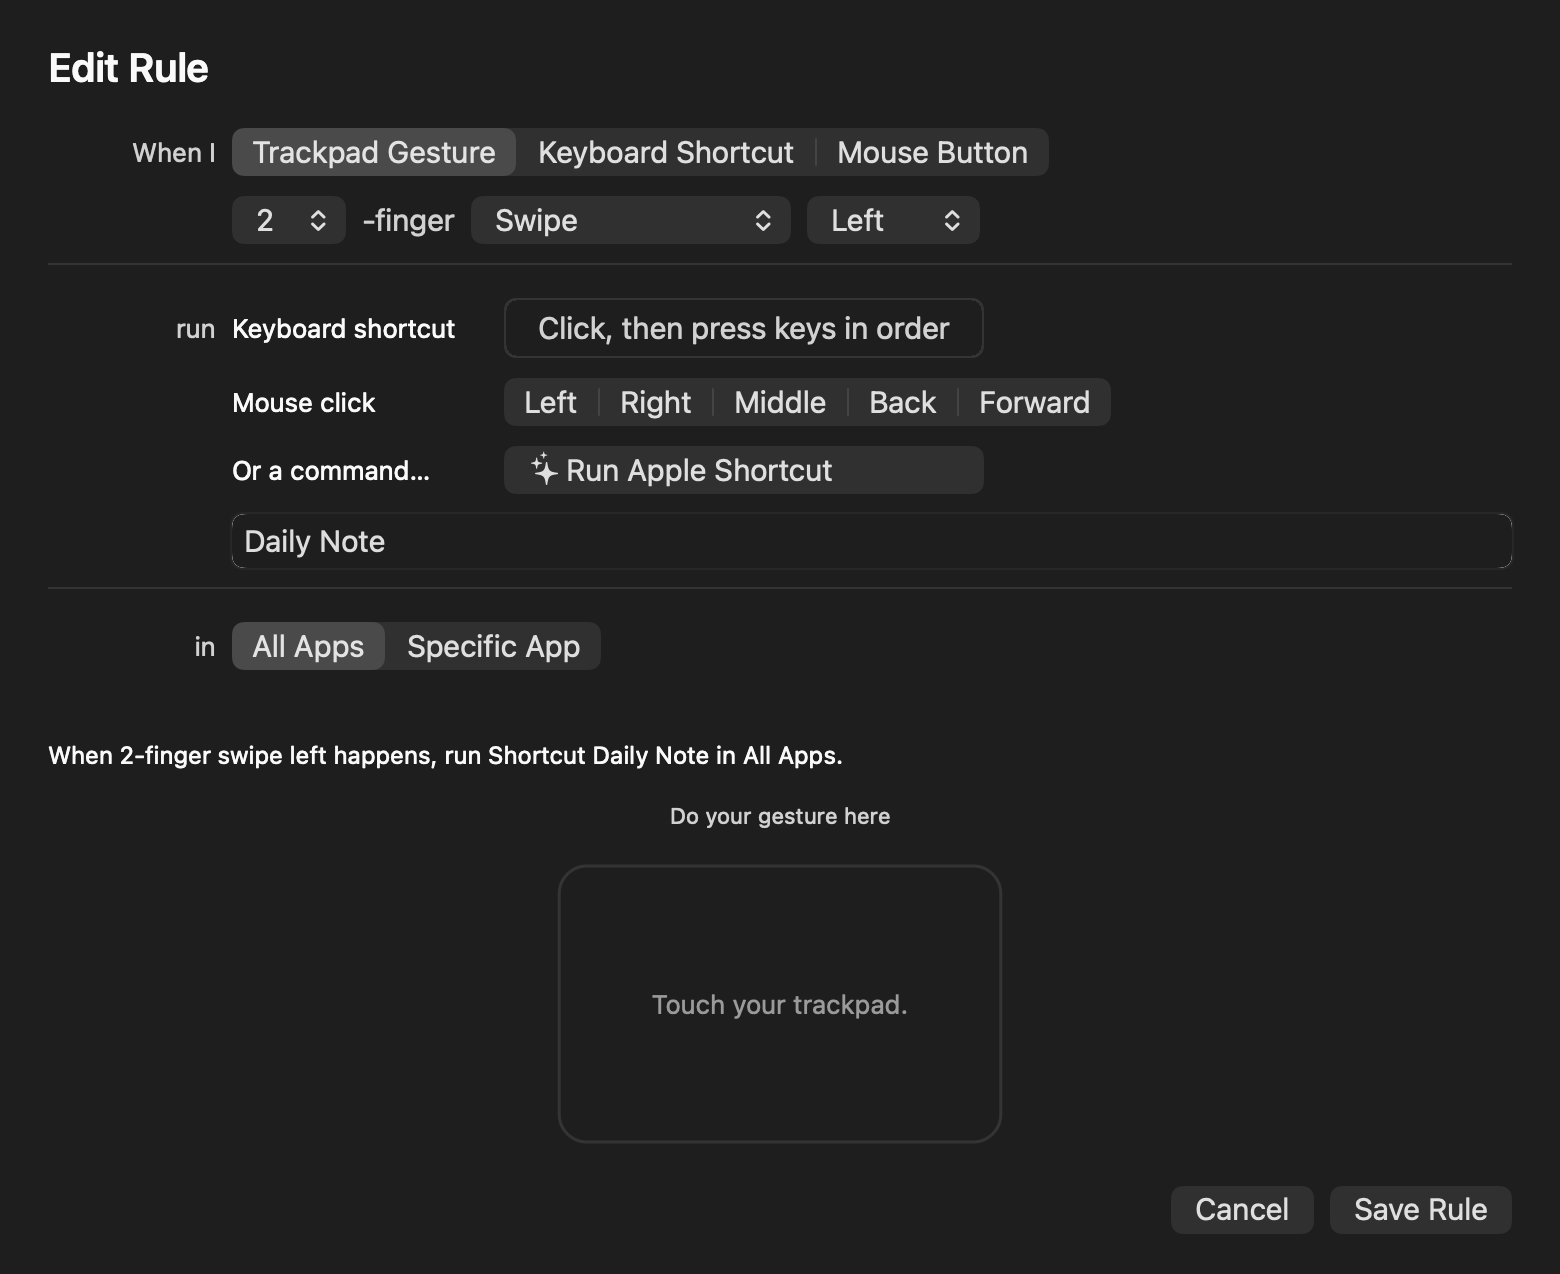
Task: Select the Specific App scope
Action: click(x=493, y=646)
